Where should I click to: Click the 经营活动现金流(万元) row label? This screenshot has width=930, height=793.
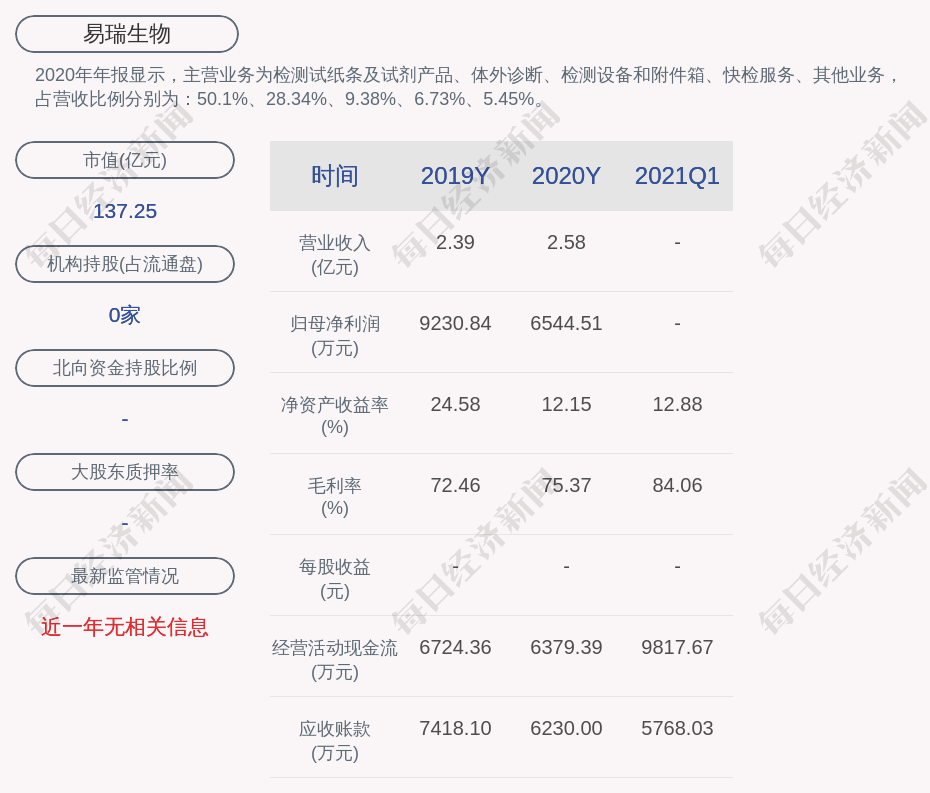pyautogui.click(x=335, y=660)
